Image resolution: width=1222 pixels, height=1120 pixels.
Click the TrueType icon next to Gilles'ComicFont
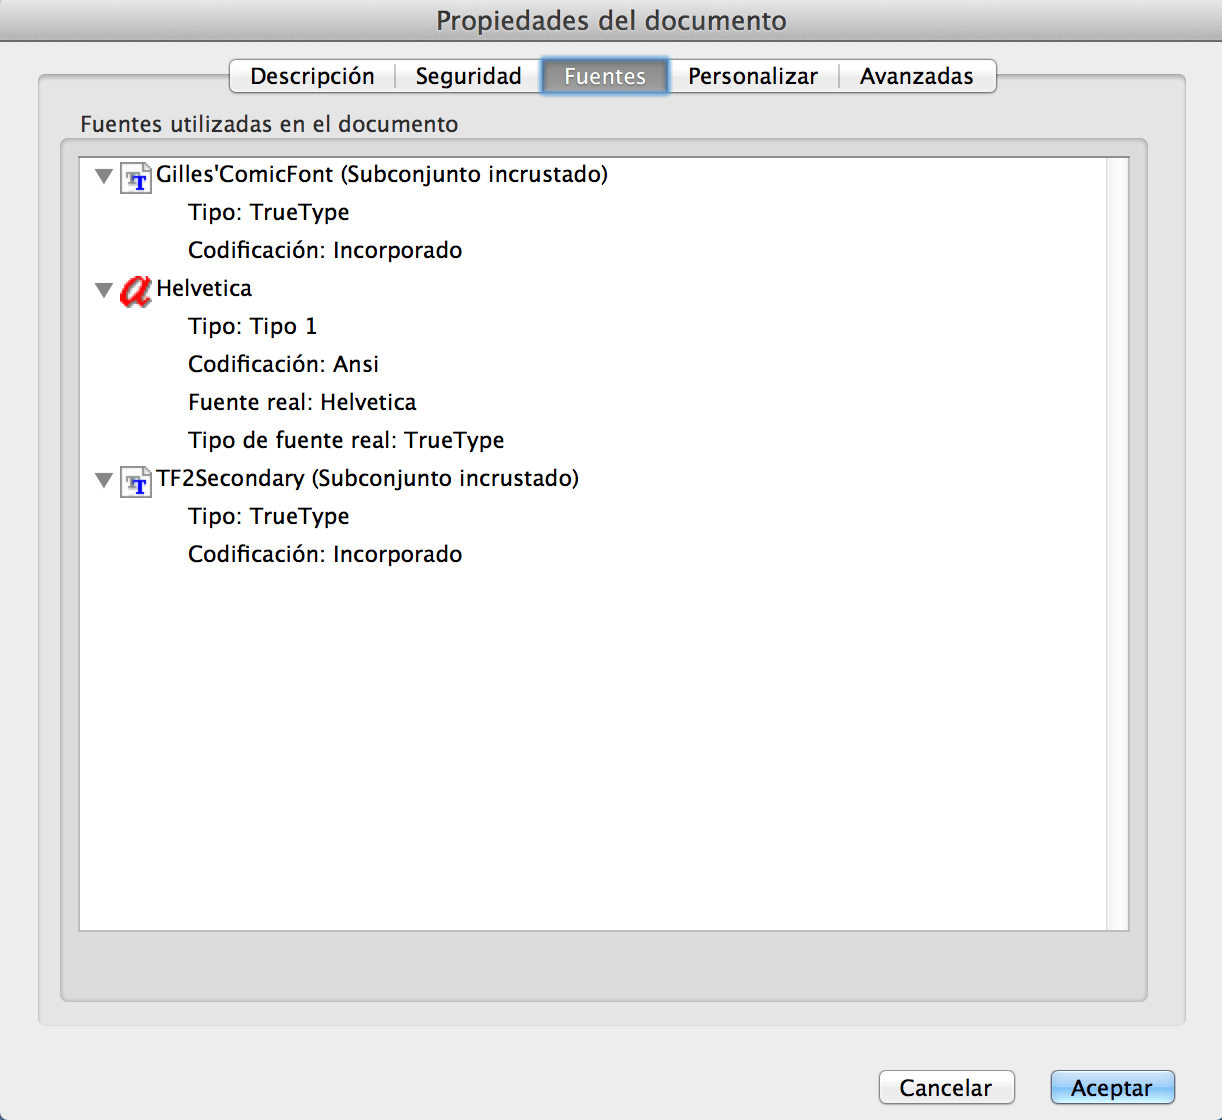click(x=134, y=175)
